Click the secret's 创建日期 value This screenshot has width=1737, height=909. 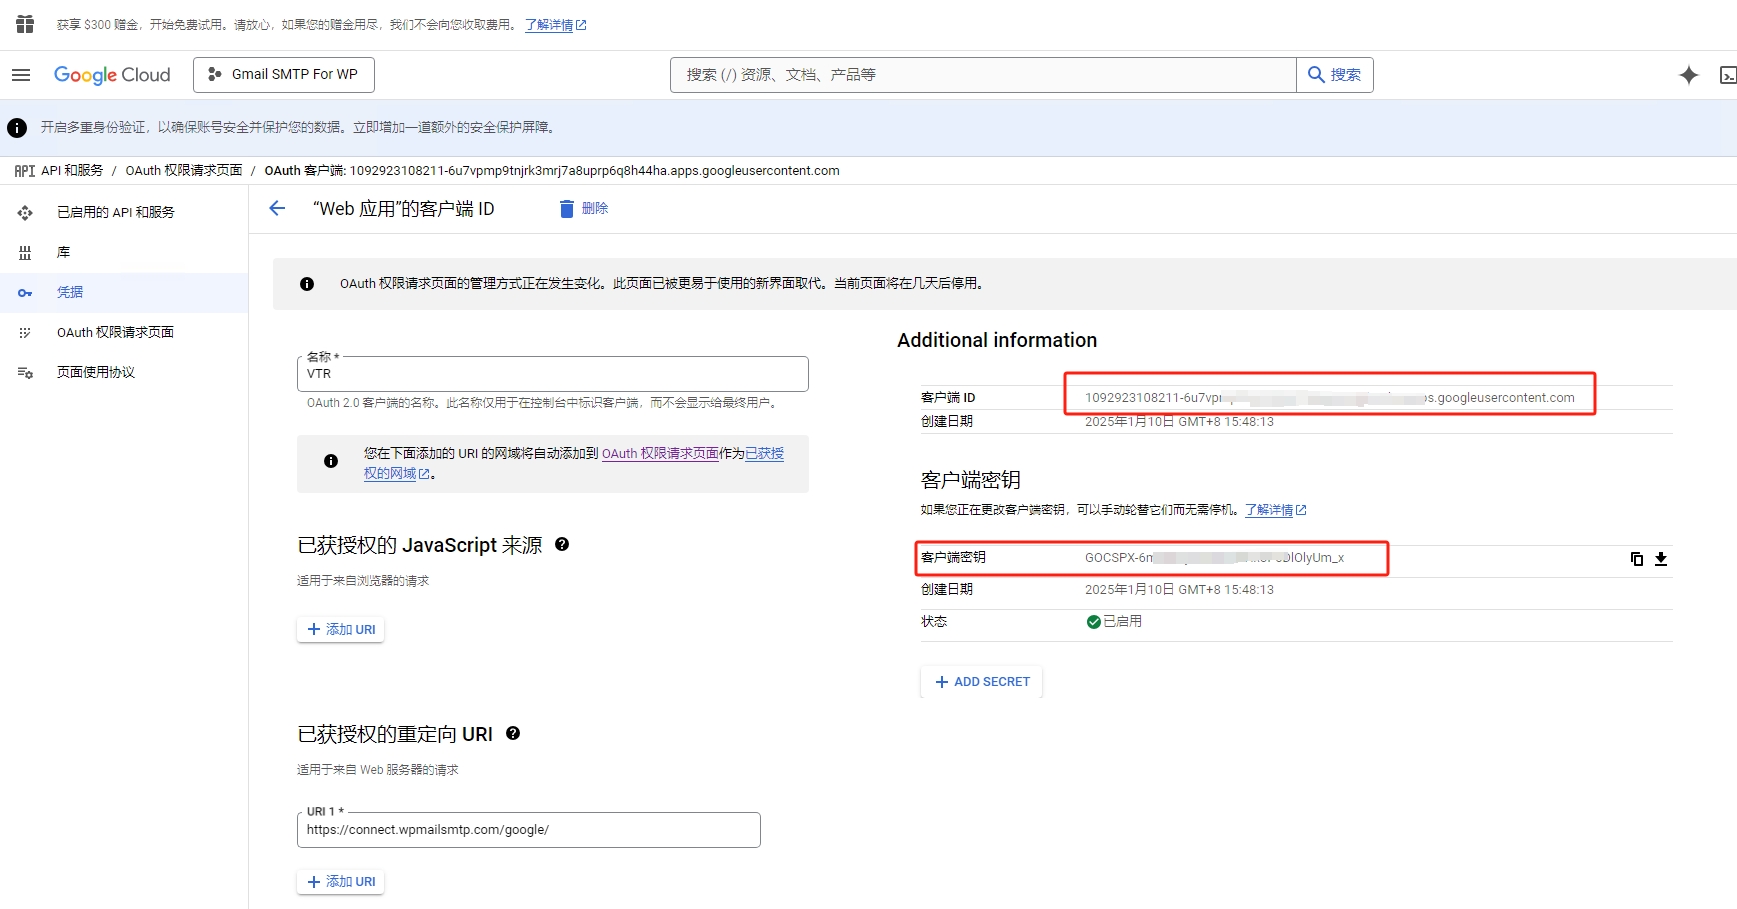click(x=1179, y=590)
